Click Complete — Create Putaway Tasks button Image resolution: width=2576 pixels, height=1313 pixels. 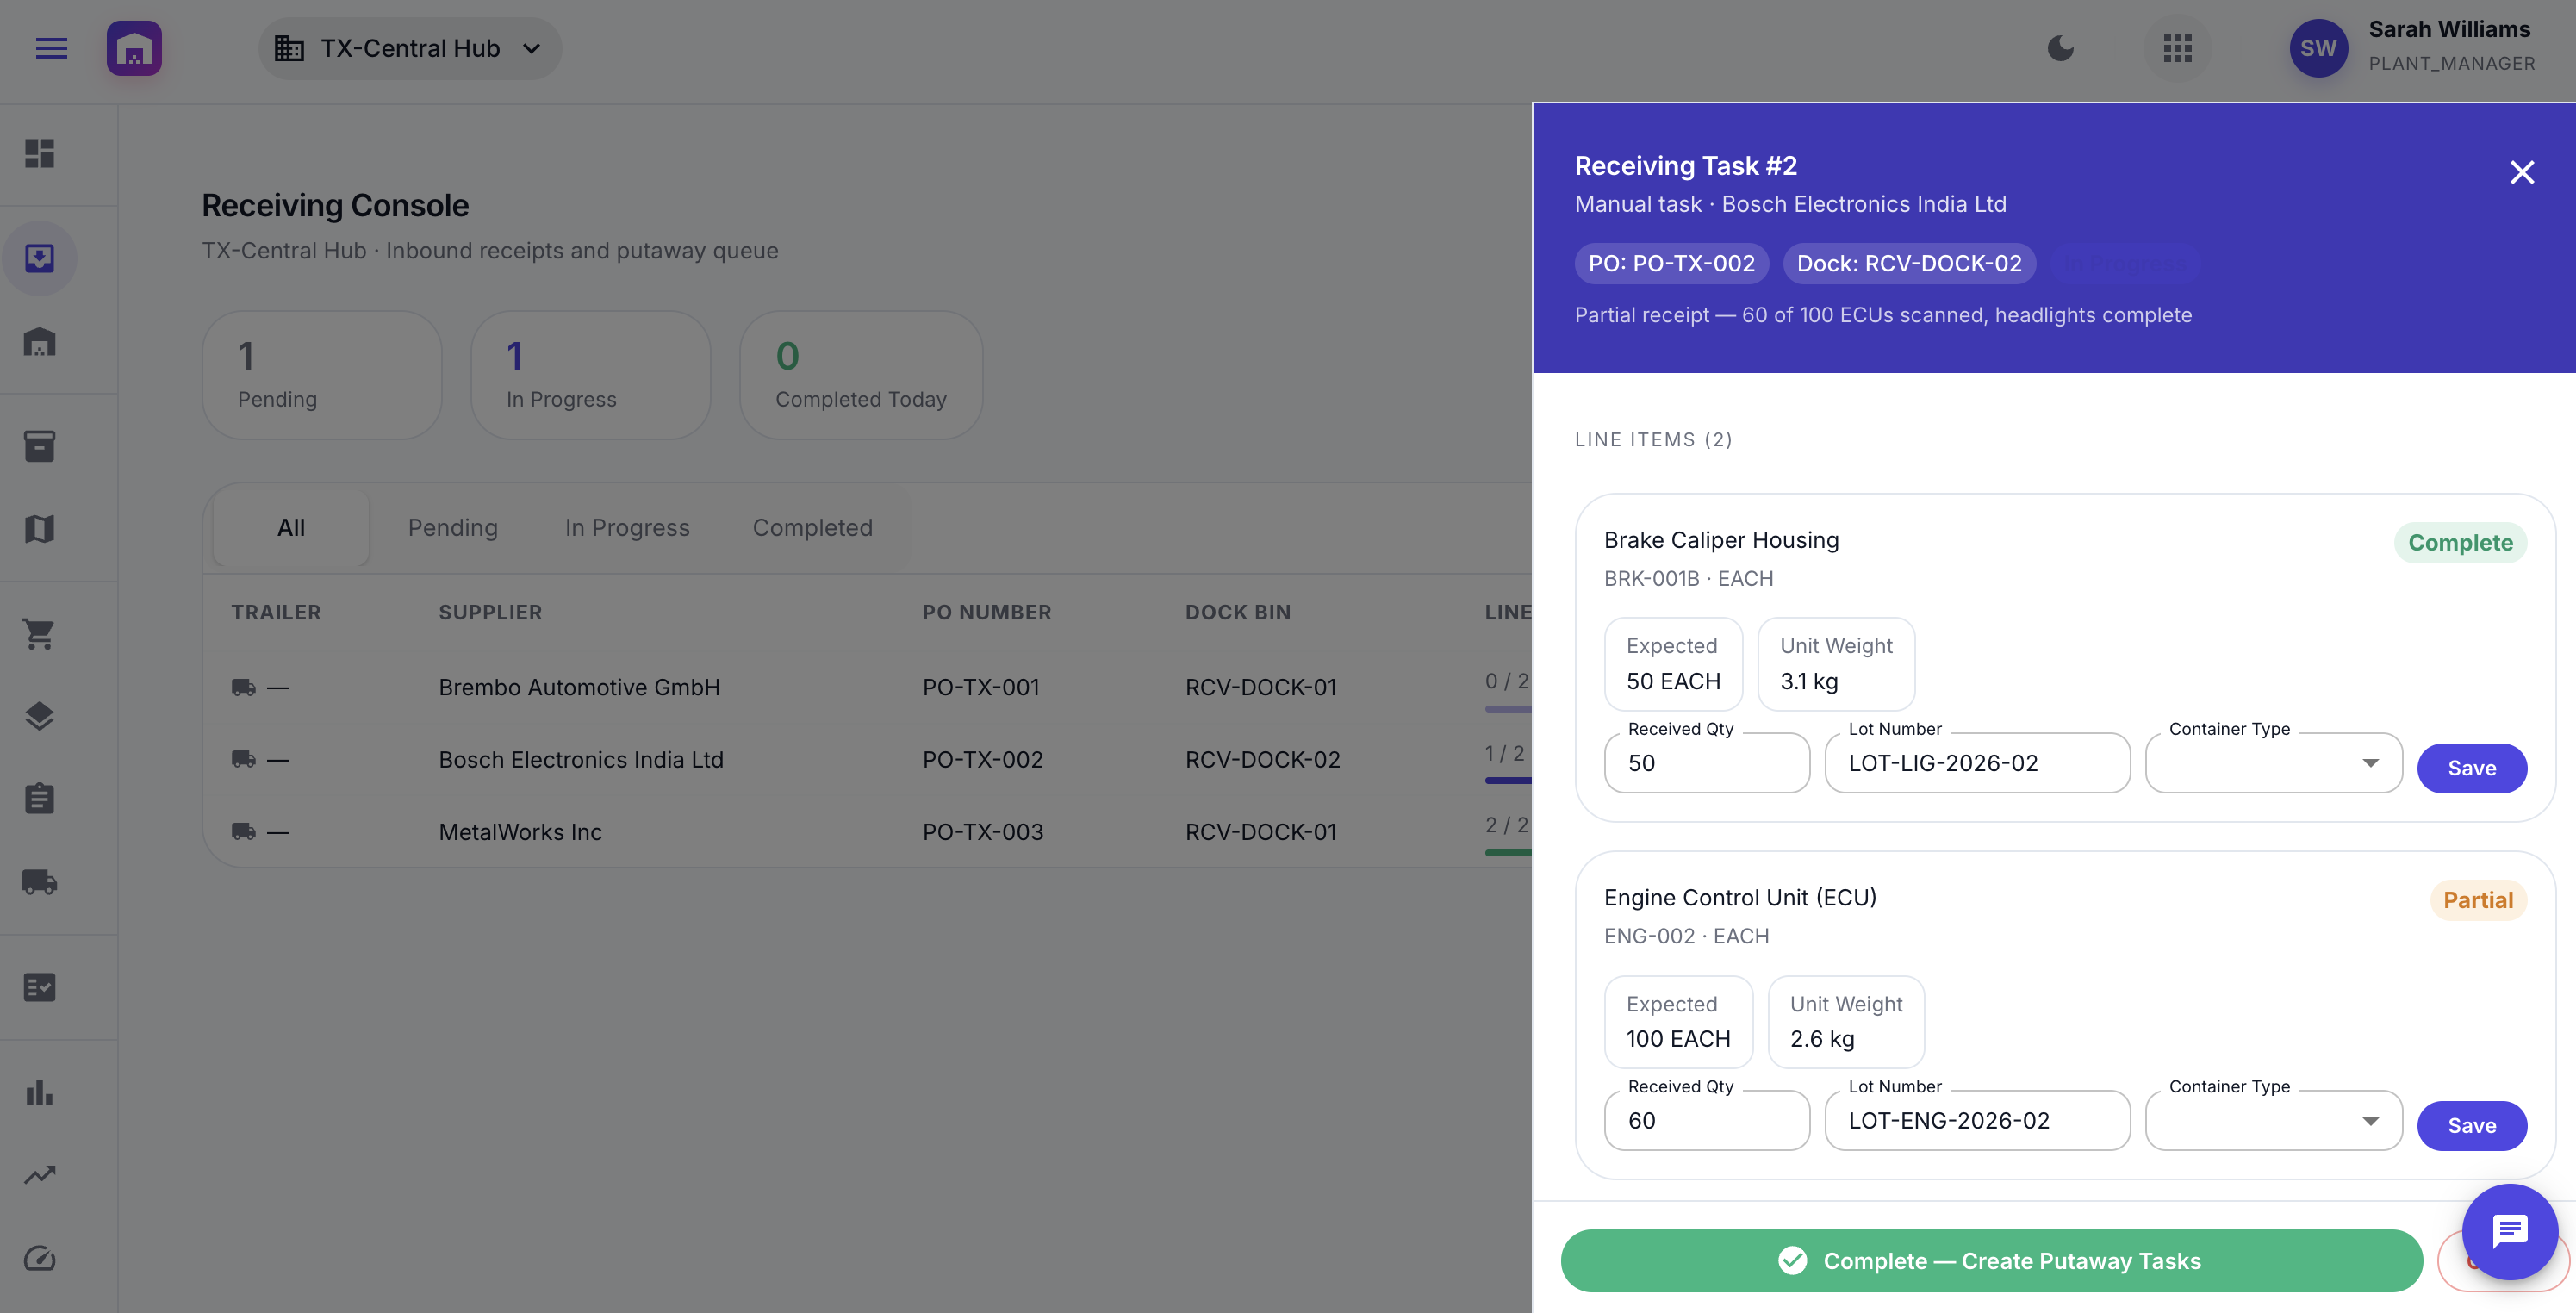click(x=1991, y=1261)
